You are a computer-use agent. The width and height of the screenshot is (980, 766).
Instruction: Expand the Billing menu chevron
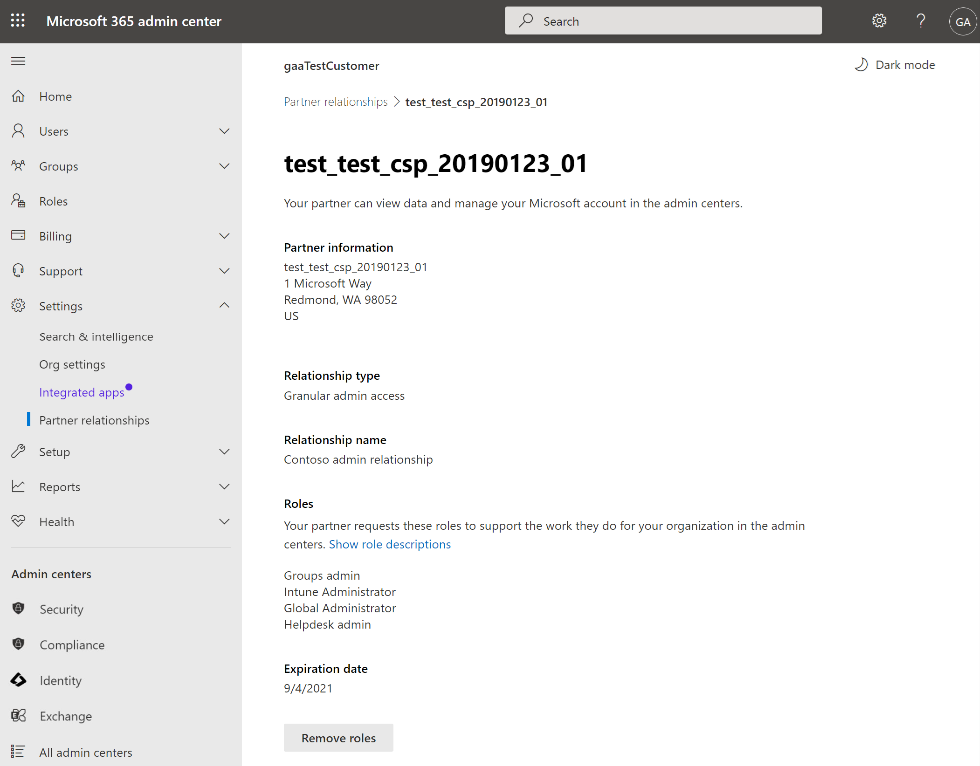pos(224,236)
